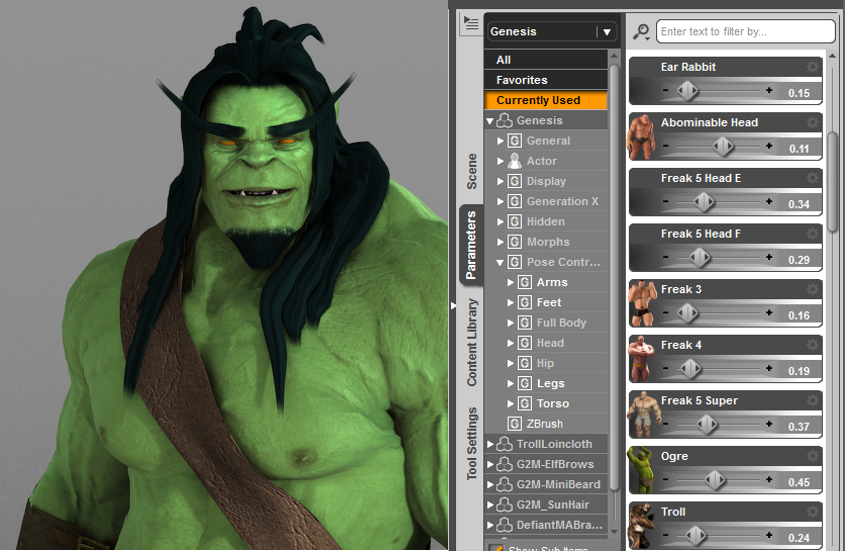The height and width of the screenshot is (551, 845).
Task: Click the minus button on Ear Rabbit
Action: (666, 91)
